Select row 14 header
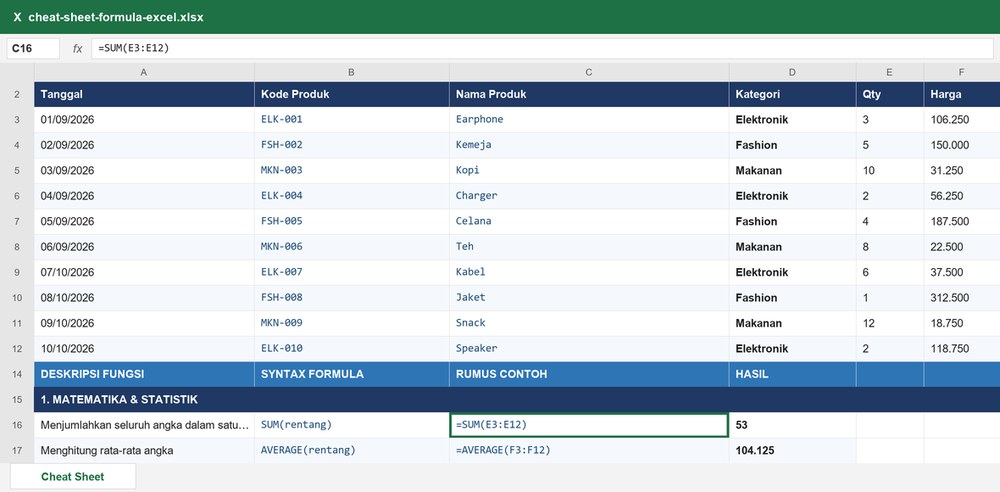Image resolution: width=1000 pixels, height=492 pixels. (17, 374)
